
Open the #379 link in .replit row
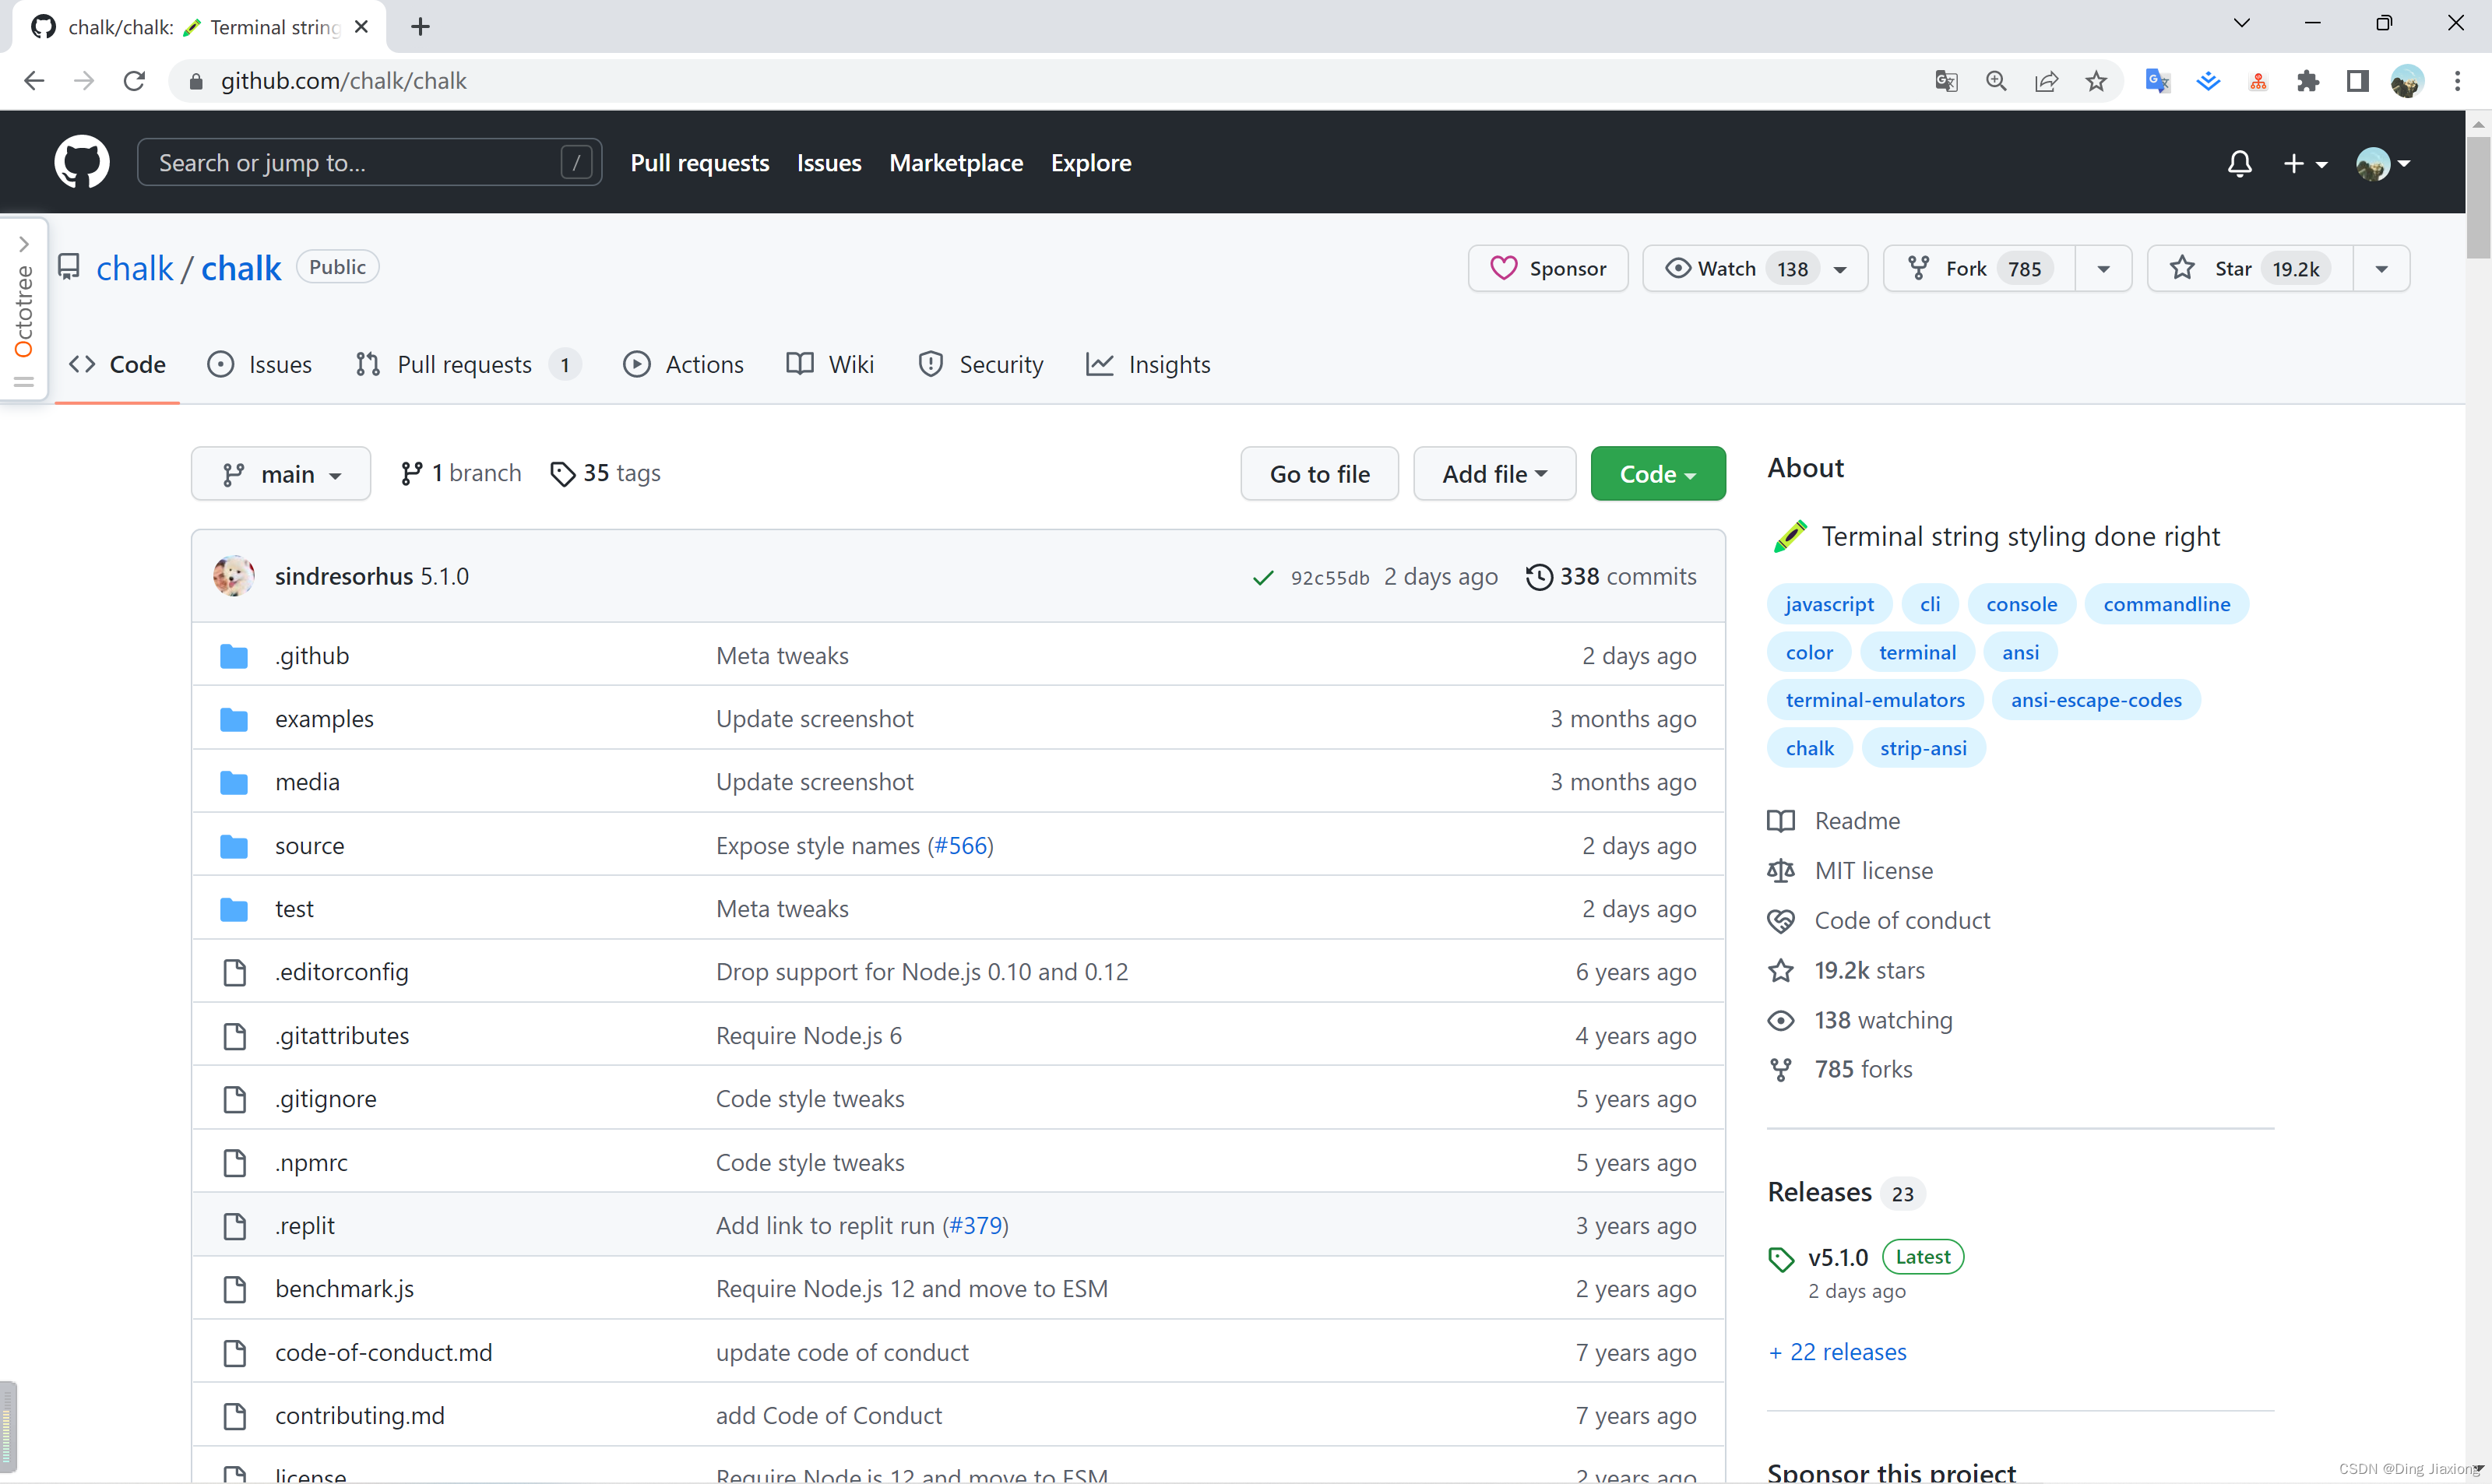click(975, 1226)
